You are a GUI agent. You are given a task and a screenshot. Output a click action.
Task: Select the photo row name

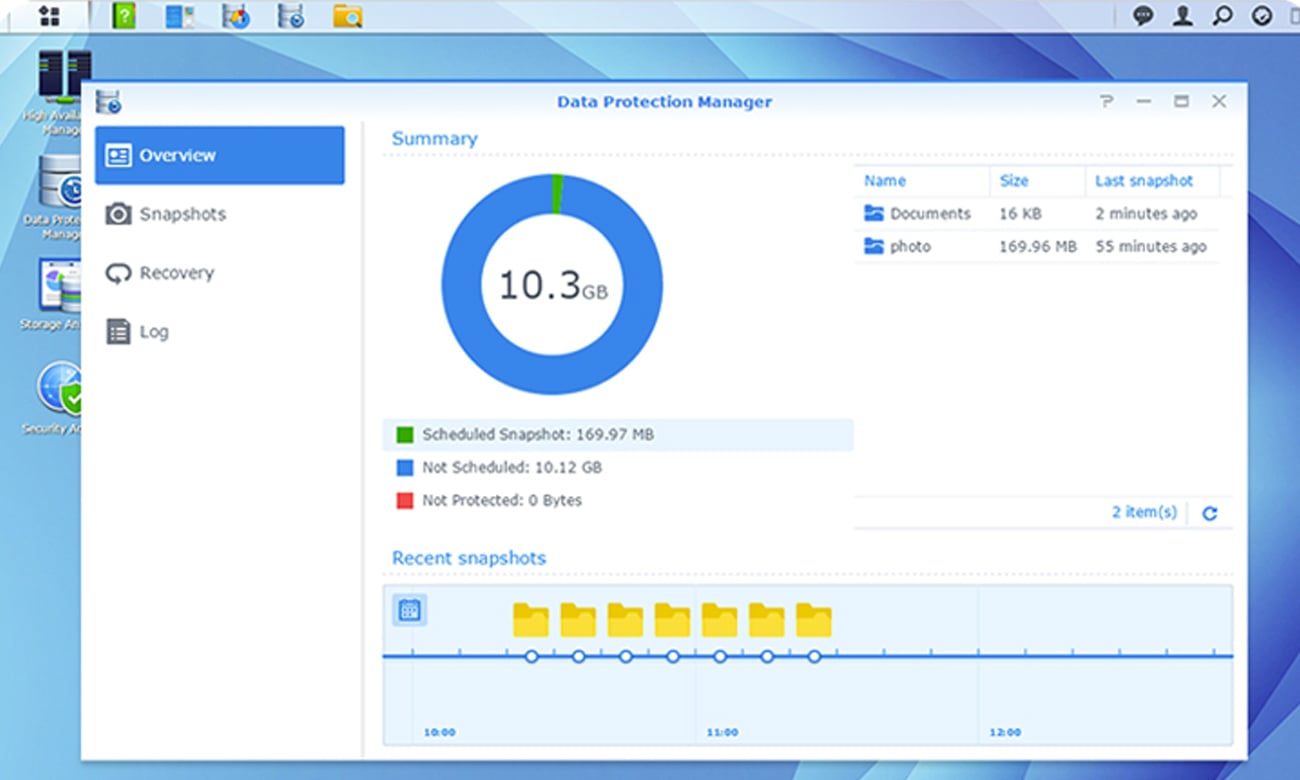[910, 246]
